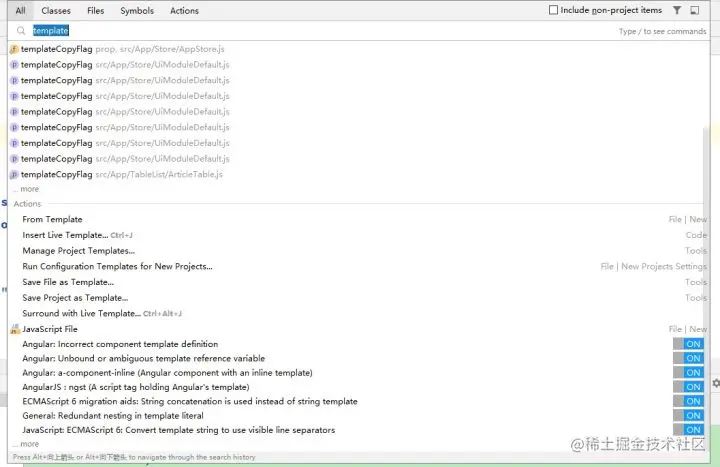This screenshot has width=720, height=467.
Task: Select Save File as Template action
Action: point(358,282)
